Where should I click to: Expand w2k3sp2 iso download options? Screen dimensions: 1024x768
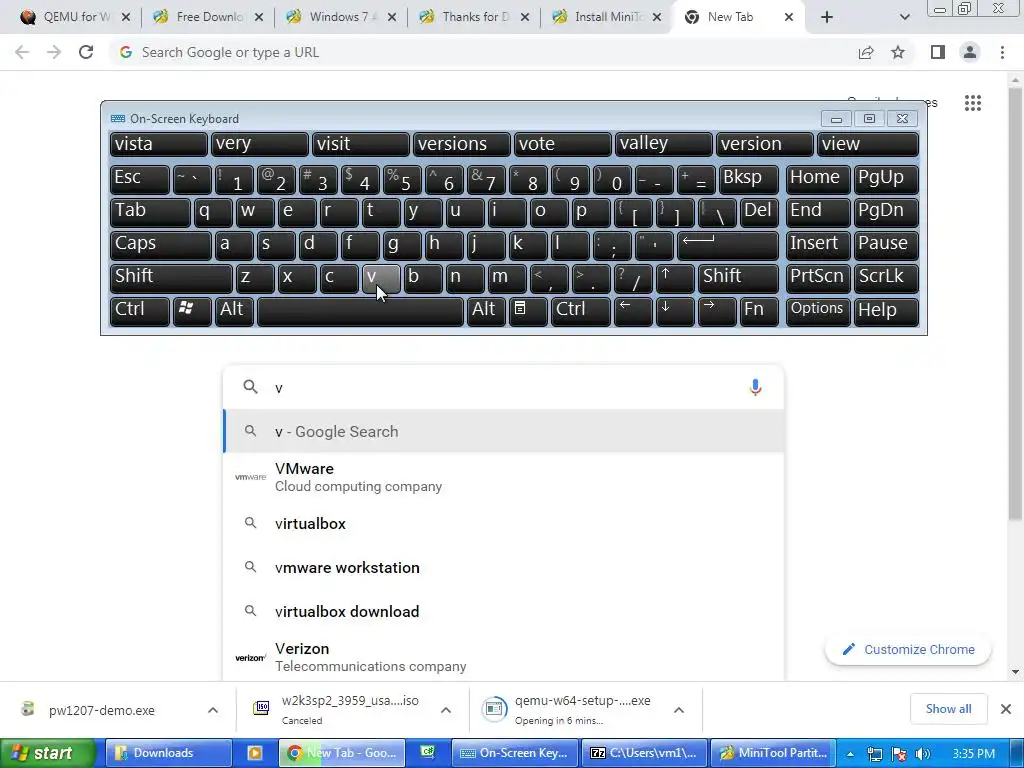tap(446, 710)
